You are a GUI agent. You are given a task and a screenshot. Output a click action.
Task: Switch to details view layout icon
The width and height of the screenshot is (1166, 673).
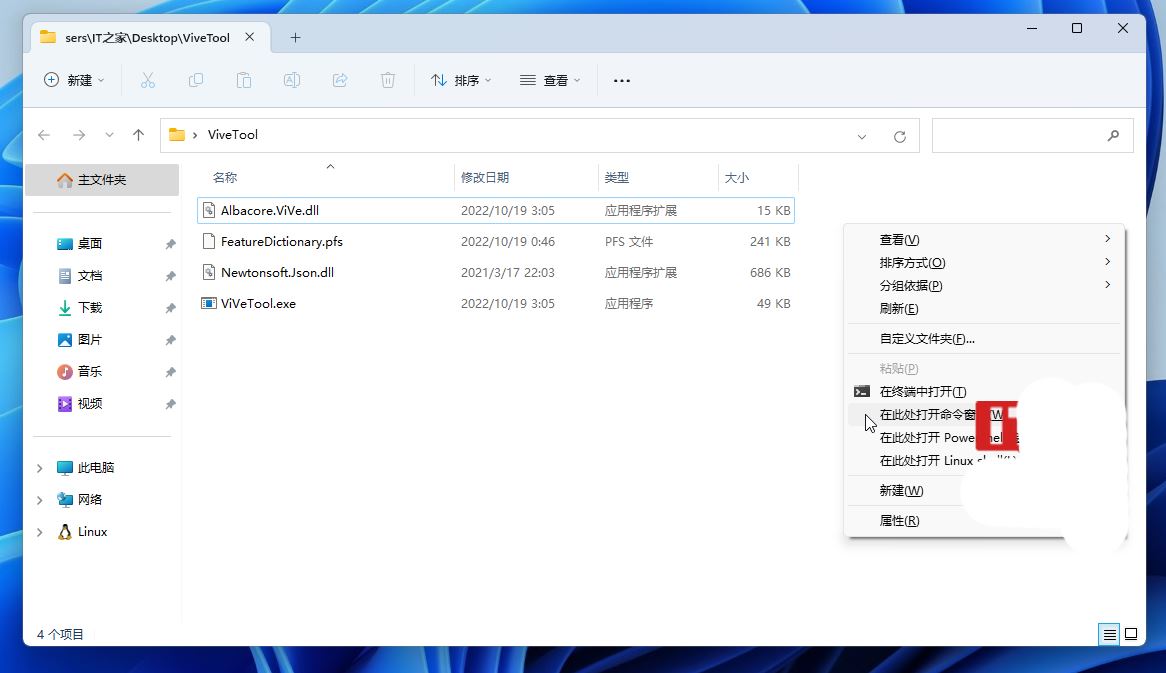[x=1109, y=634]
